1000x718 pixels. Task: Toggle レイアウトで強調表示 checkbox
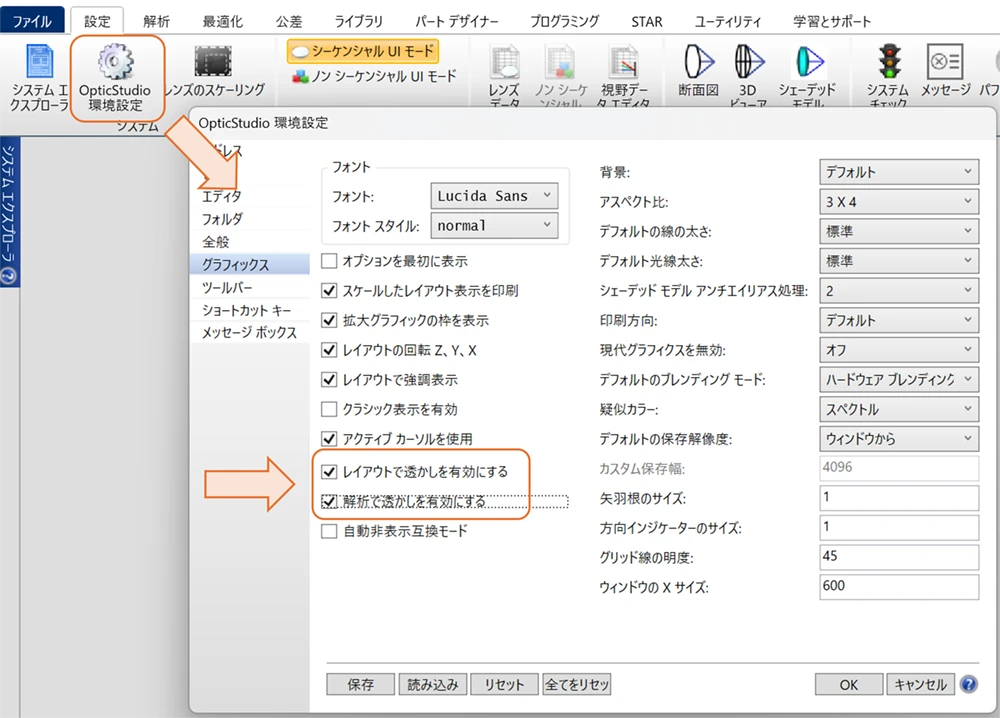[329, 379]
